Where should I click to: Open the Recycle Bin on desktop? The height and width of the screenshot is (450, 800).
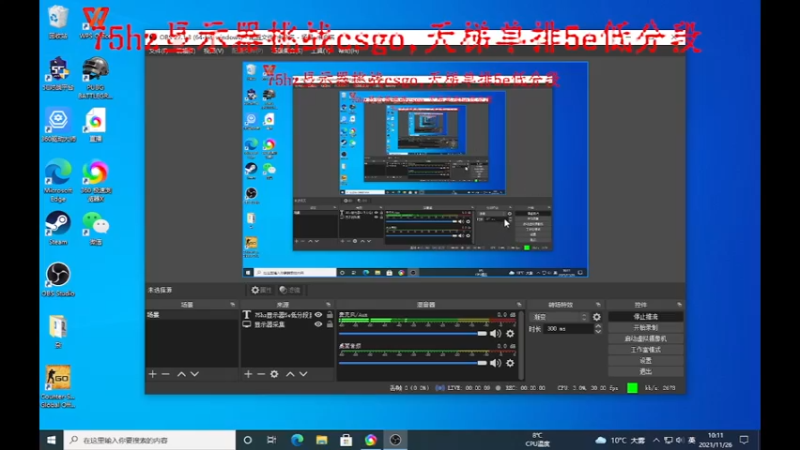point(58,22)
